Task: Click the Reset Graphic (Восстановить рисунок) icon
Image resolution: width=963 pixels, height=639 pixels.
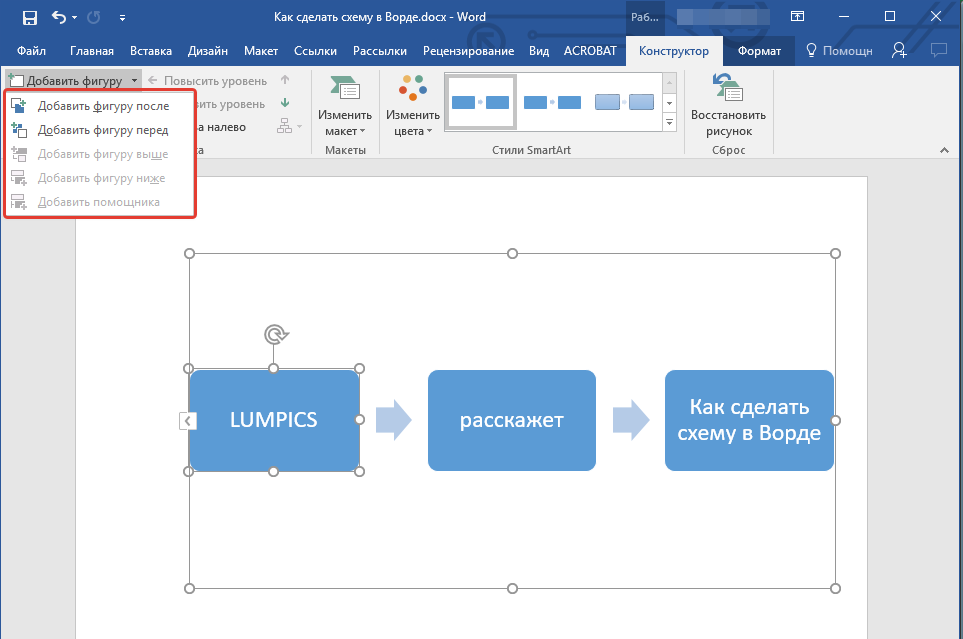Action: point(728,88)
